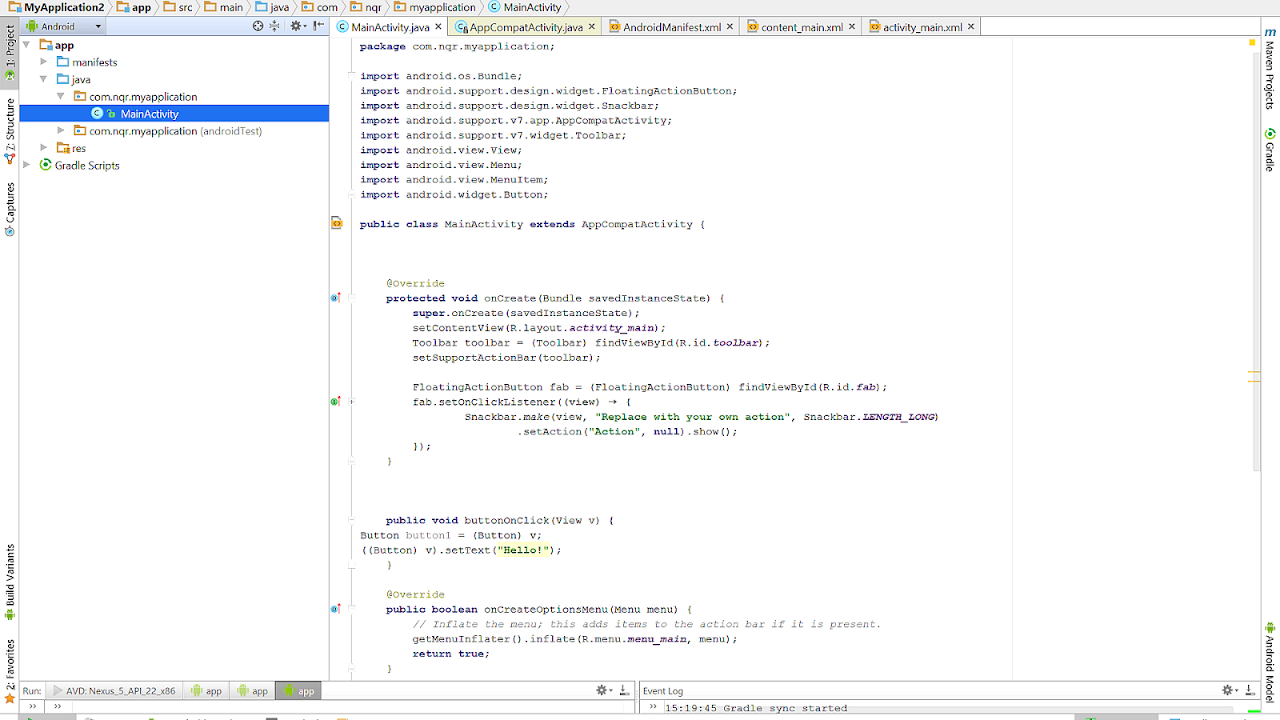Click the src breadcrumb
The height and width of the screenshot is (720, 1280).
coord(178,7)
